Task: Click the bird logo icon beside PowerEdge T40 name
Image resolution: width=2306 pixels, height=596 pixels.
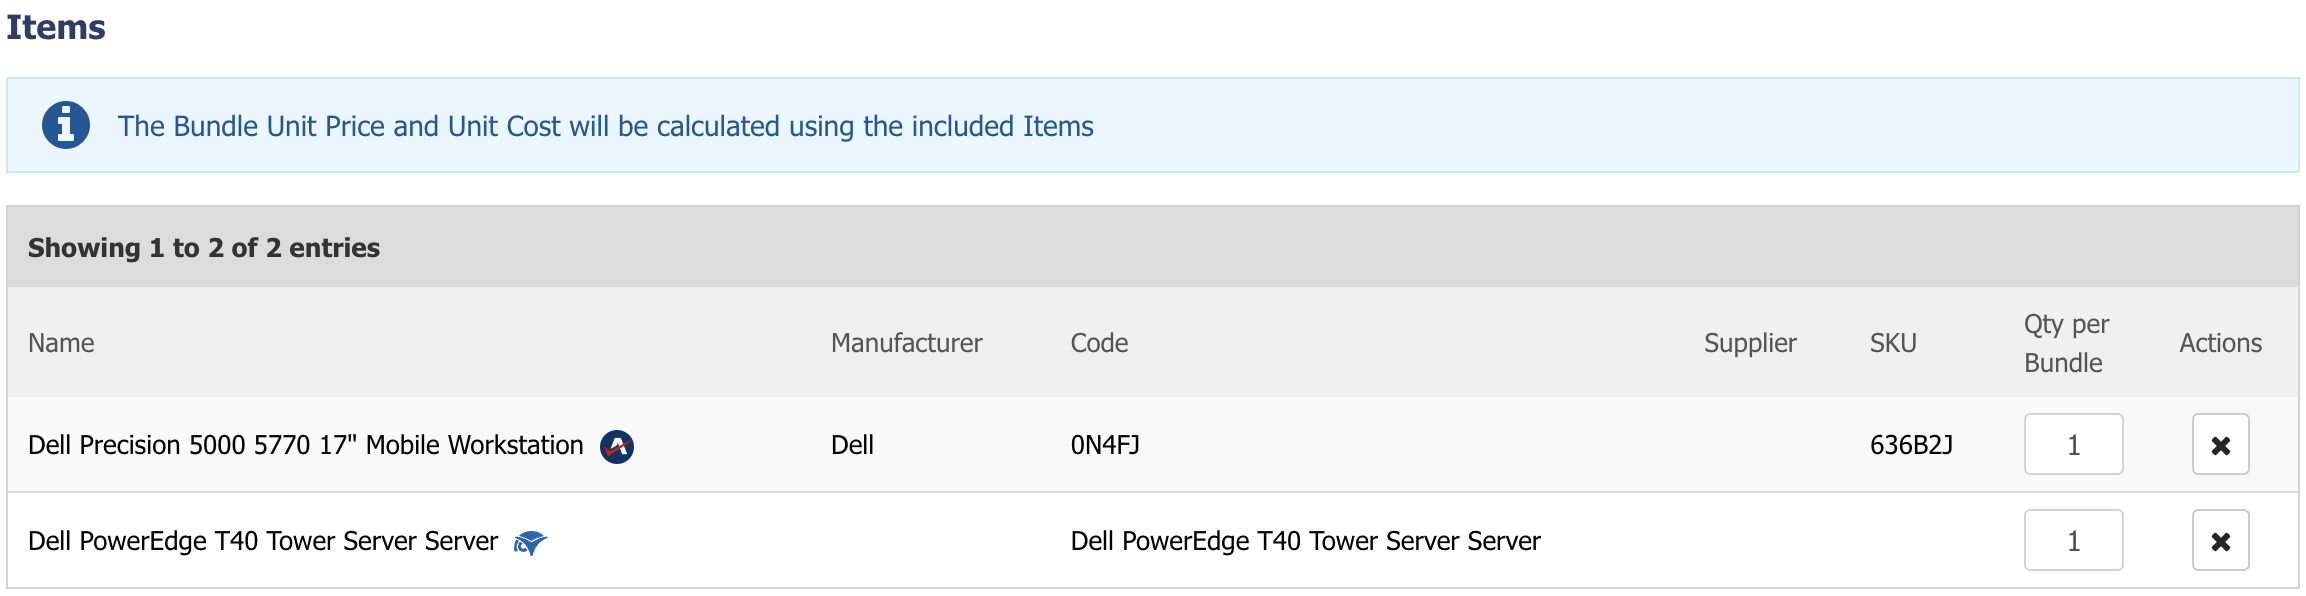Action: (x=530, y=542)
